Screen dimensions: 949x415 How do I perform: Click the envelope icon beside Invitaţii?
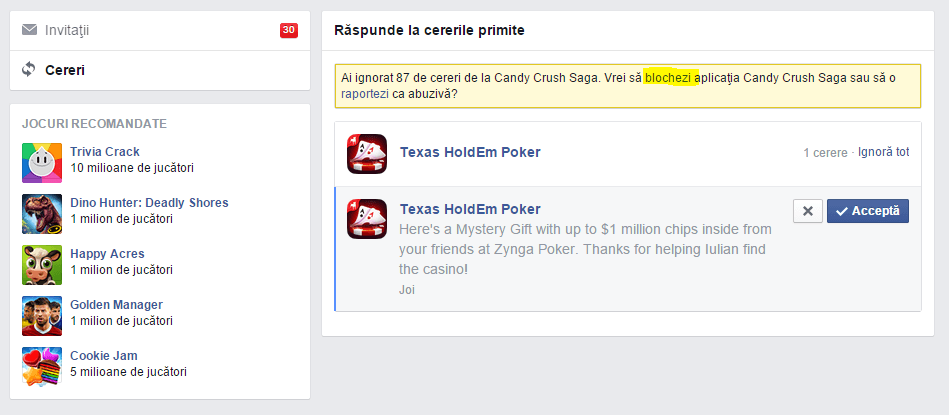point(29,30)
